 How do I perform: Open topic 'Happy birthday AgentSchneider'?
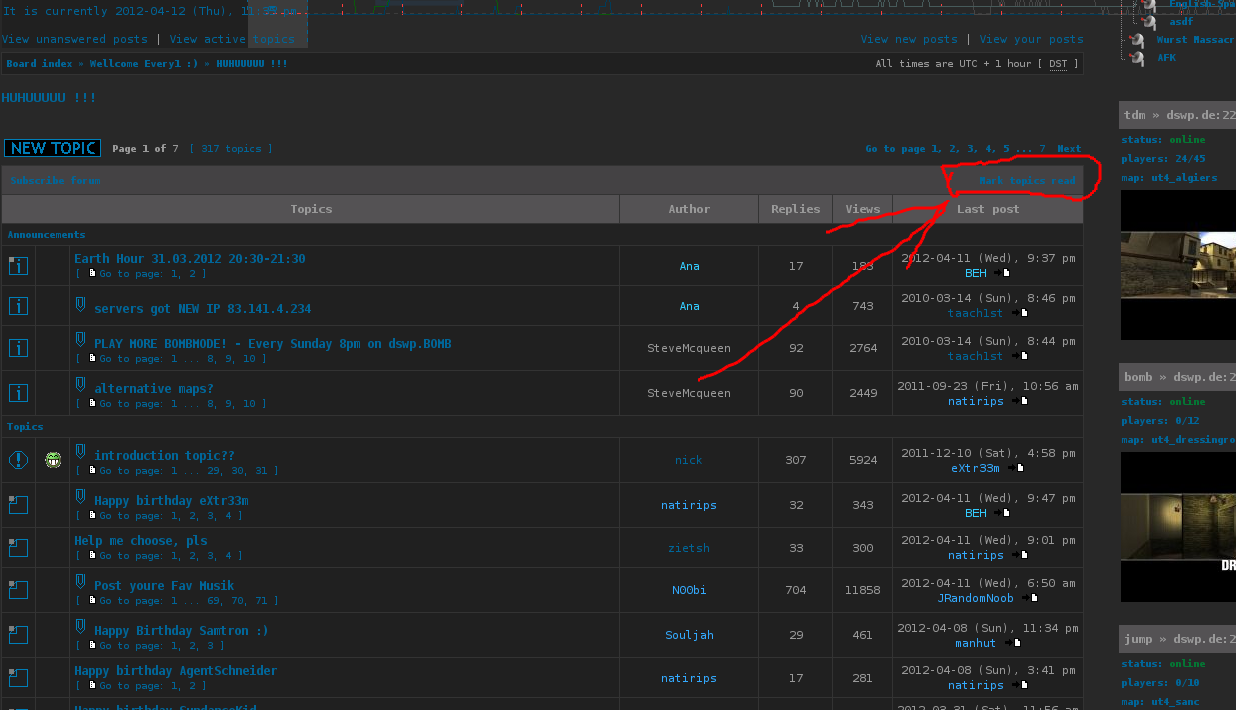(175, 670)
